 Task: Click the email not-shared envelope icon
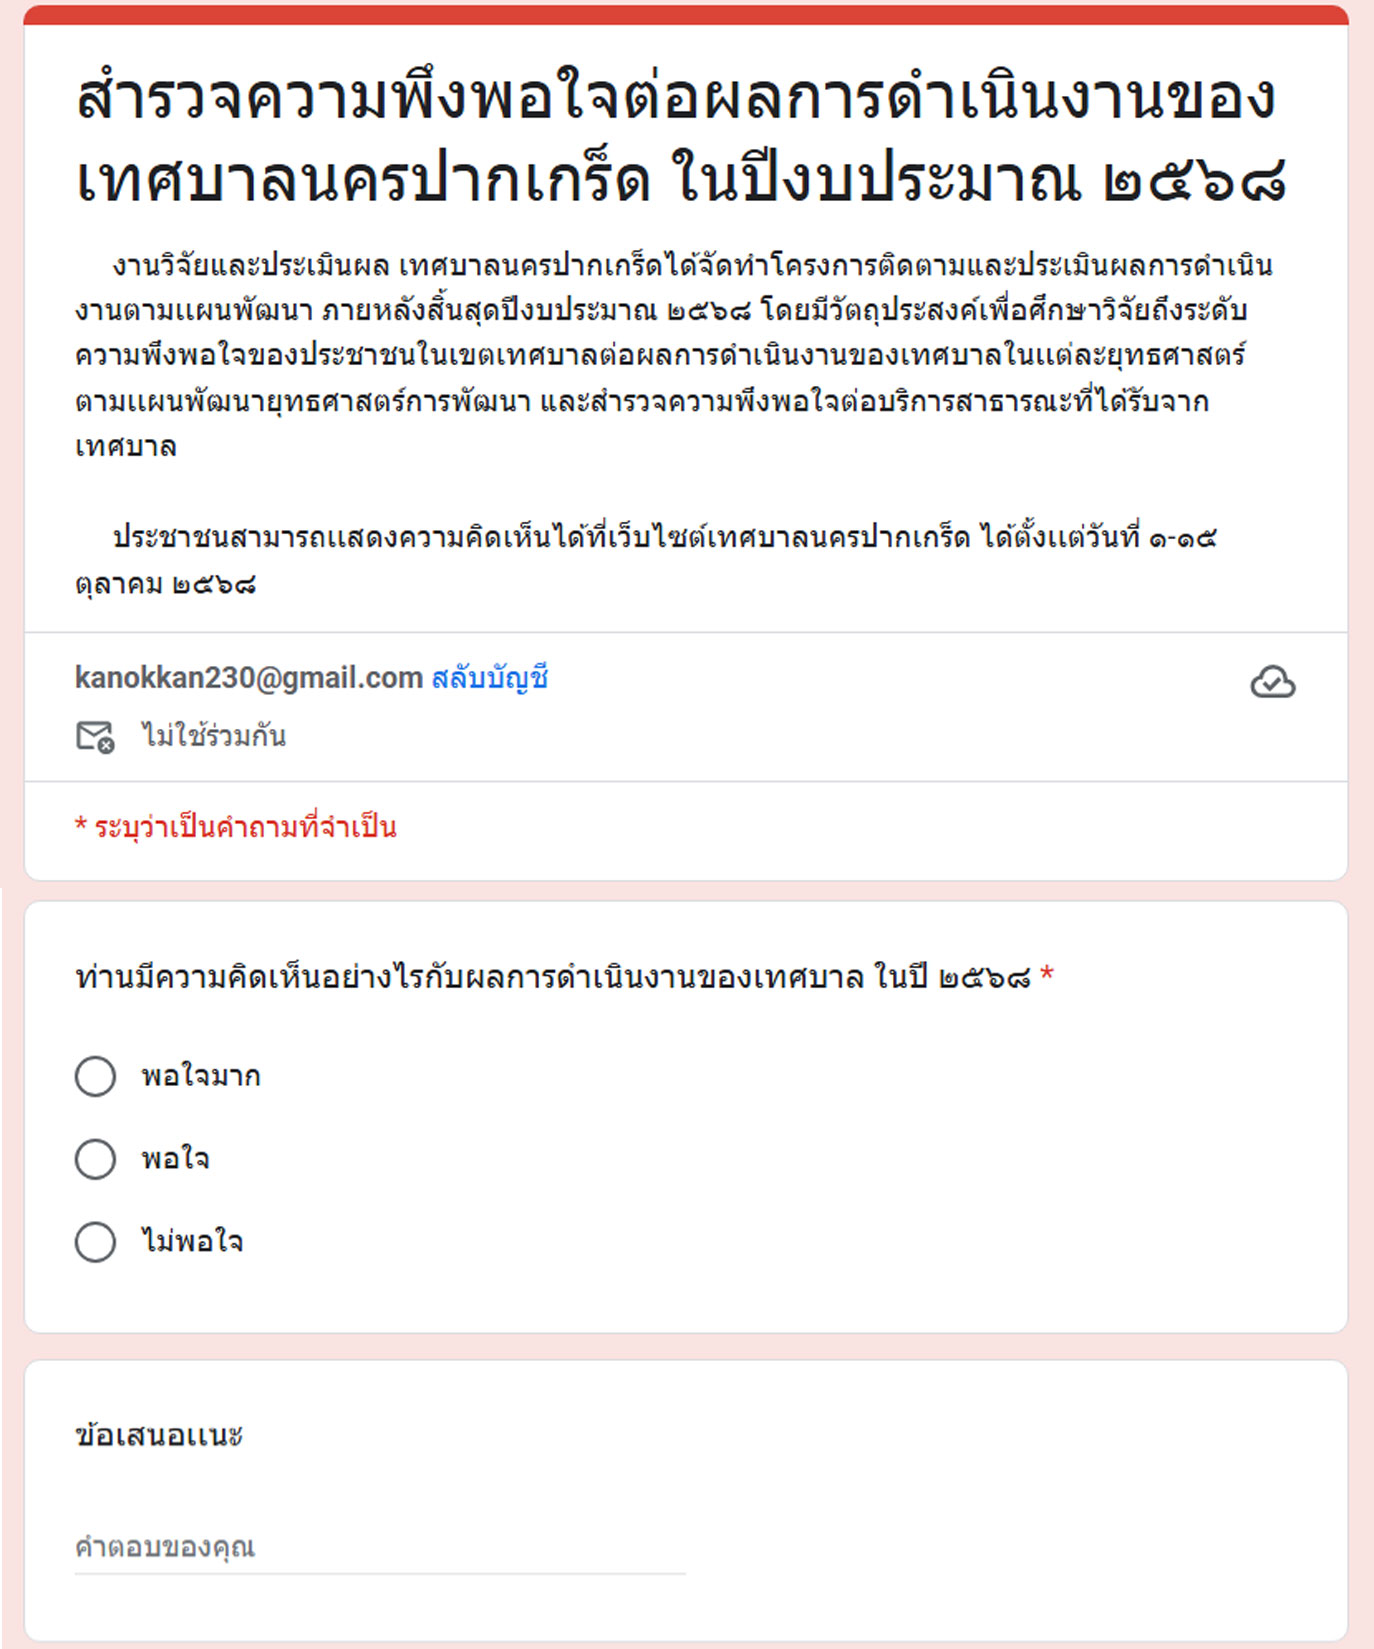point(95,737)
